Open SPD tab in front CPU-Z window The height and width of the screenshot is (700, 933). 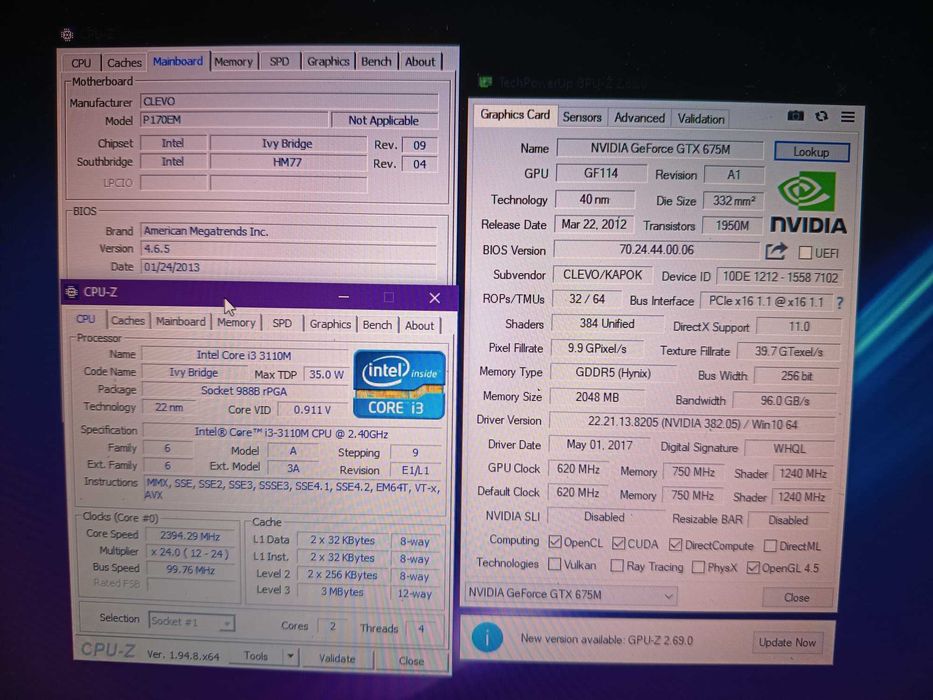click(x=282, y=323)
